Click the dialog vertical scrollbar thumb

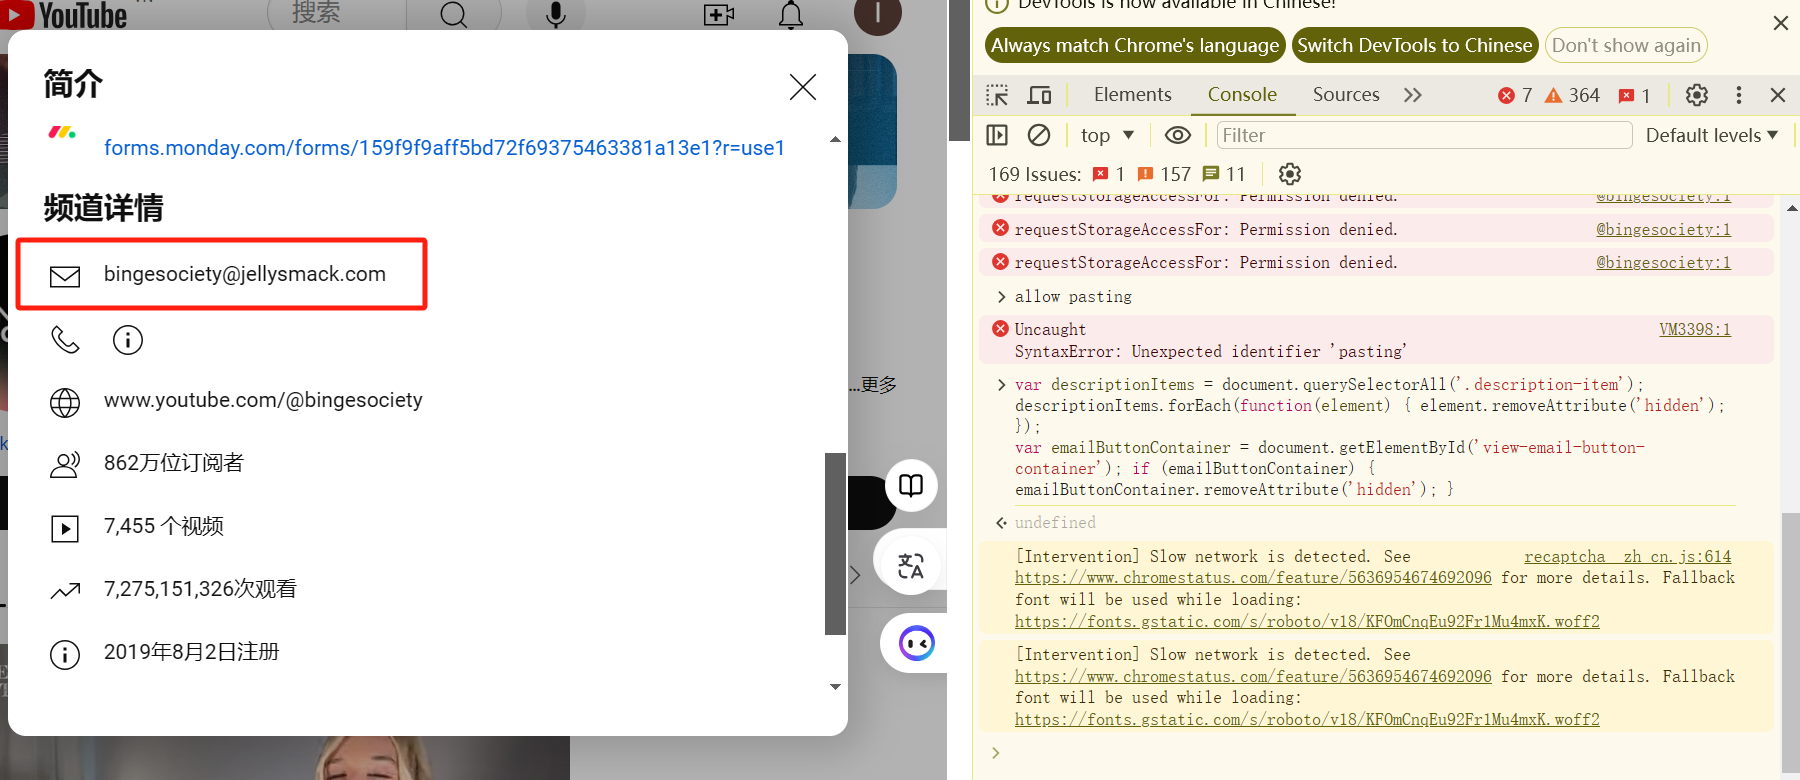click(835, 544)
